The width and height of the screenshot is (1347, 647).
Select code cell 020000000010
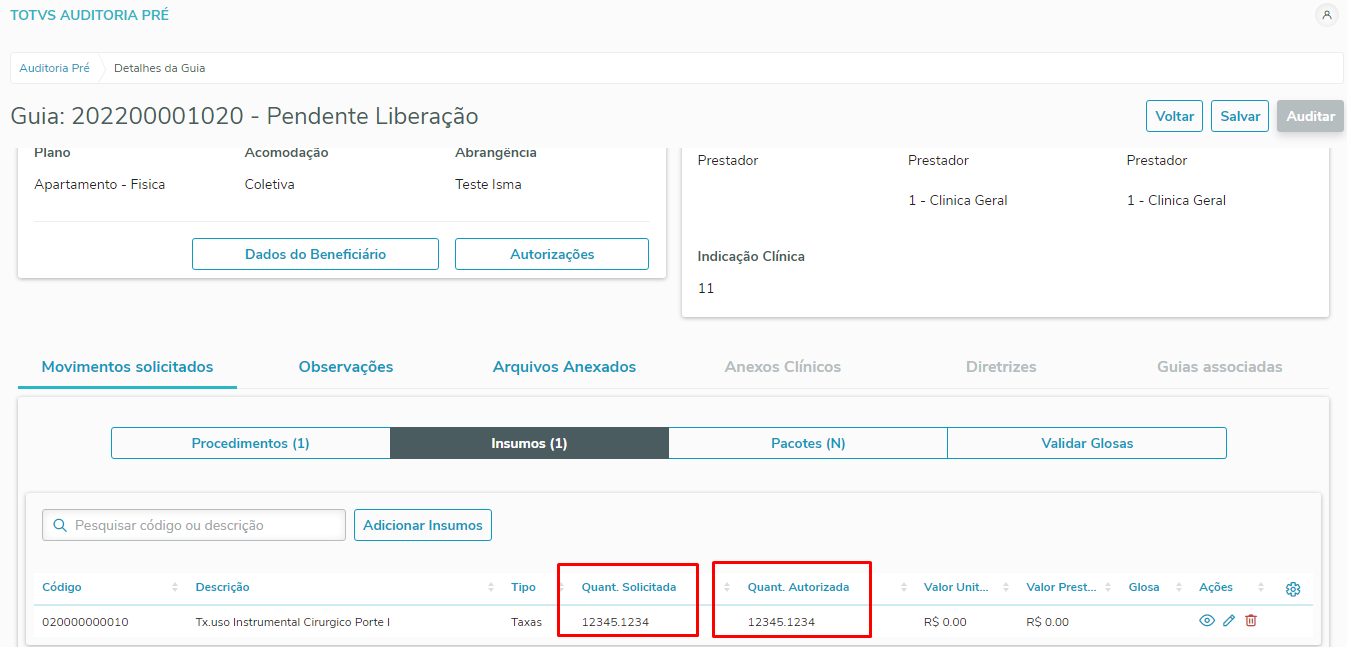[x=85, y=622]
